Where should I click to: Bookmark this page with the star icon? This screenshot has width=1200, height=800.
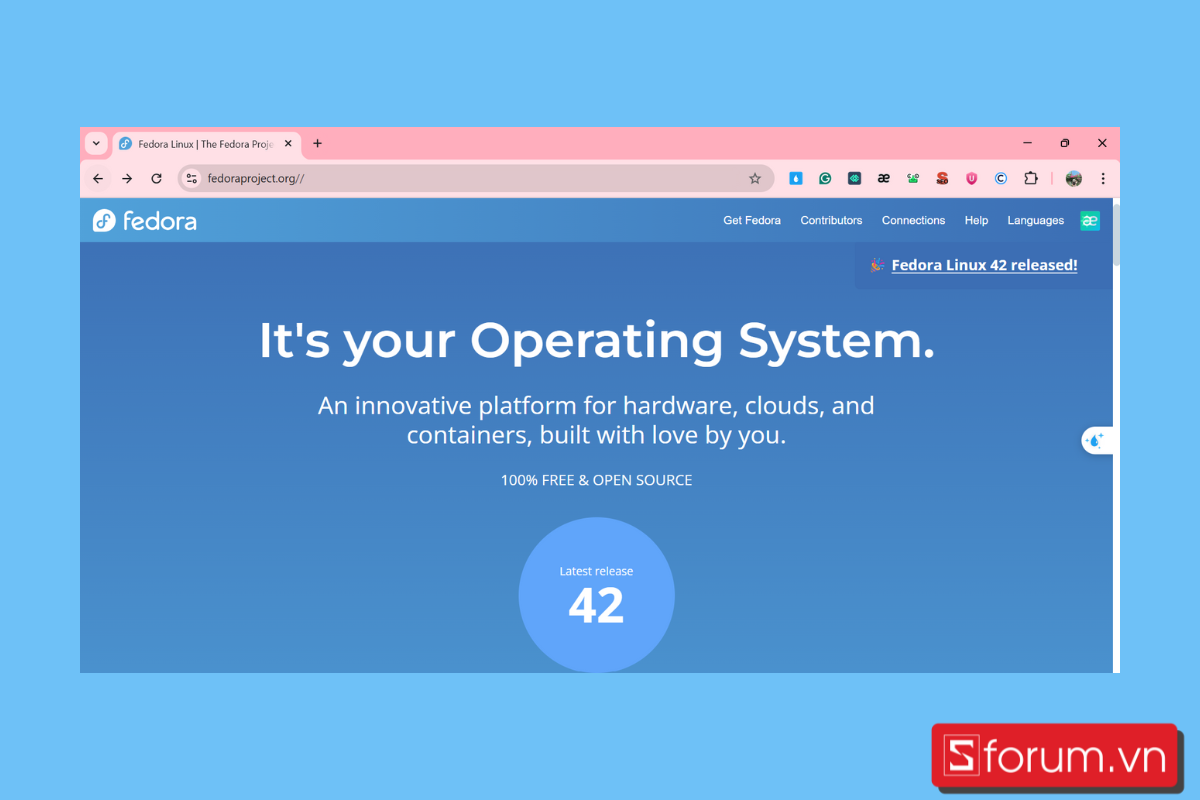[x=755, y=178]
